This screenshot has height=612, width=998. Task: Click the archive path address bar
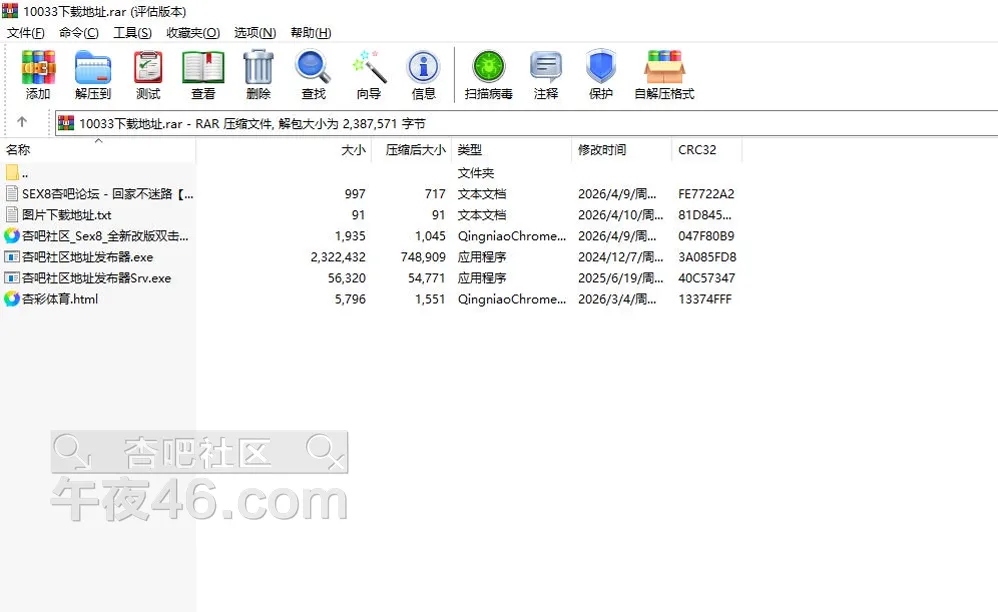click(x=530, y=124)
